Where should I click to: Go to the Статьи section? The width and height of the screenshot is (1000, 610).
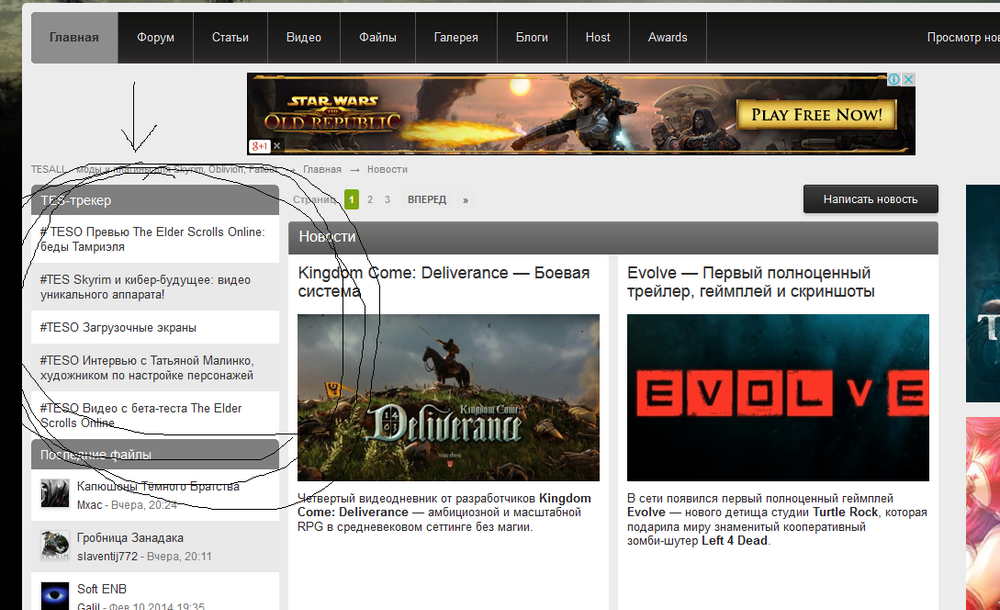[x=230, y=38]
